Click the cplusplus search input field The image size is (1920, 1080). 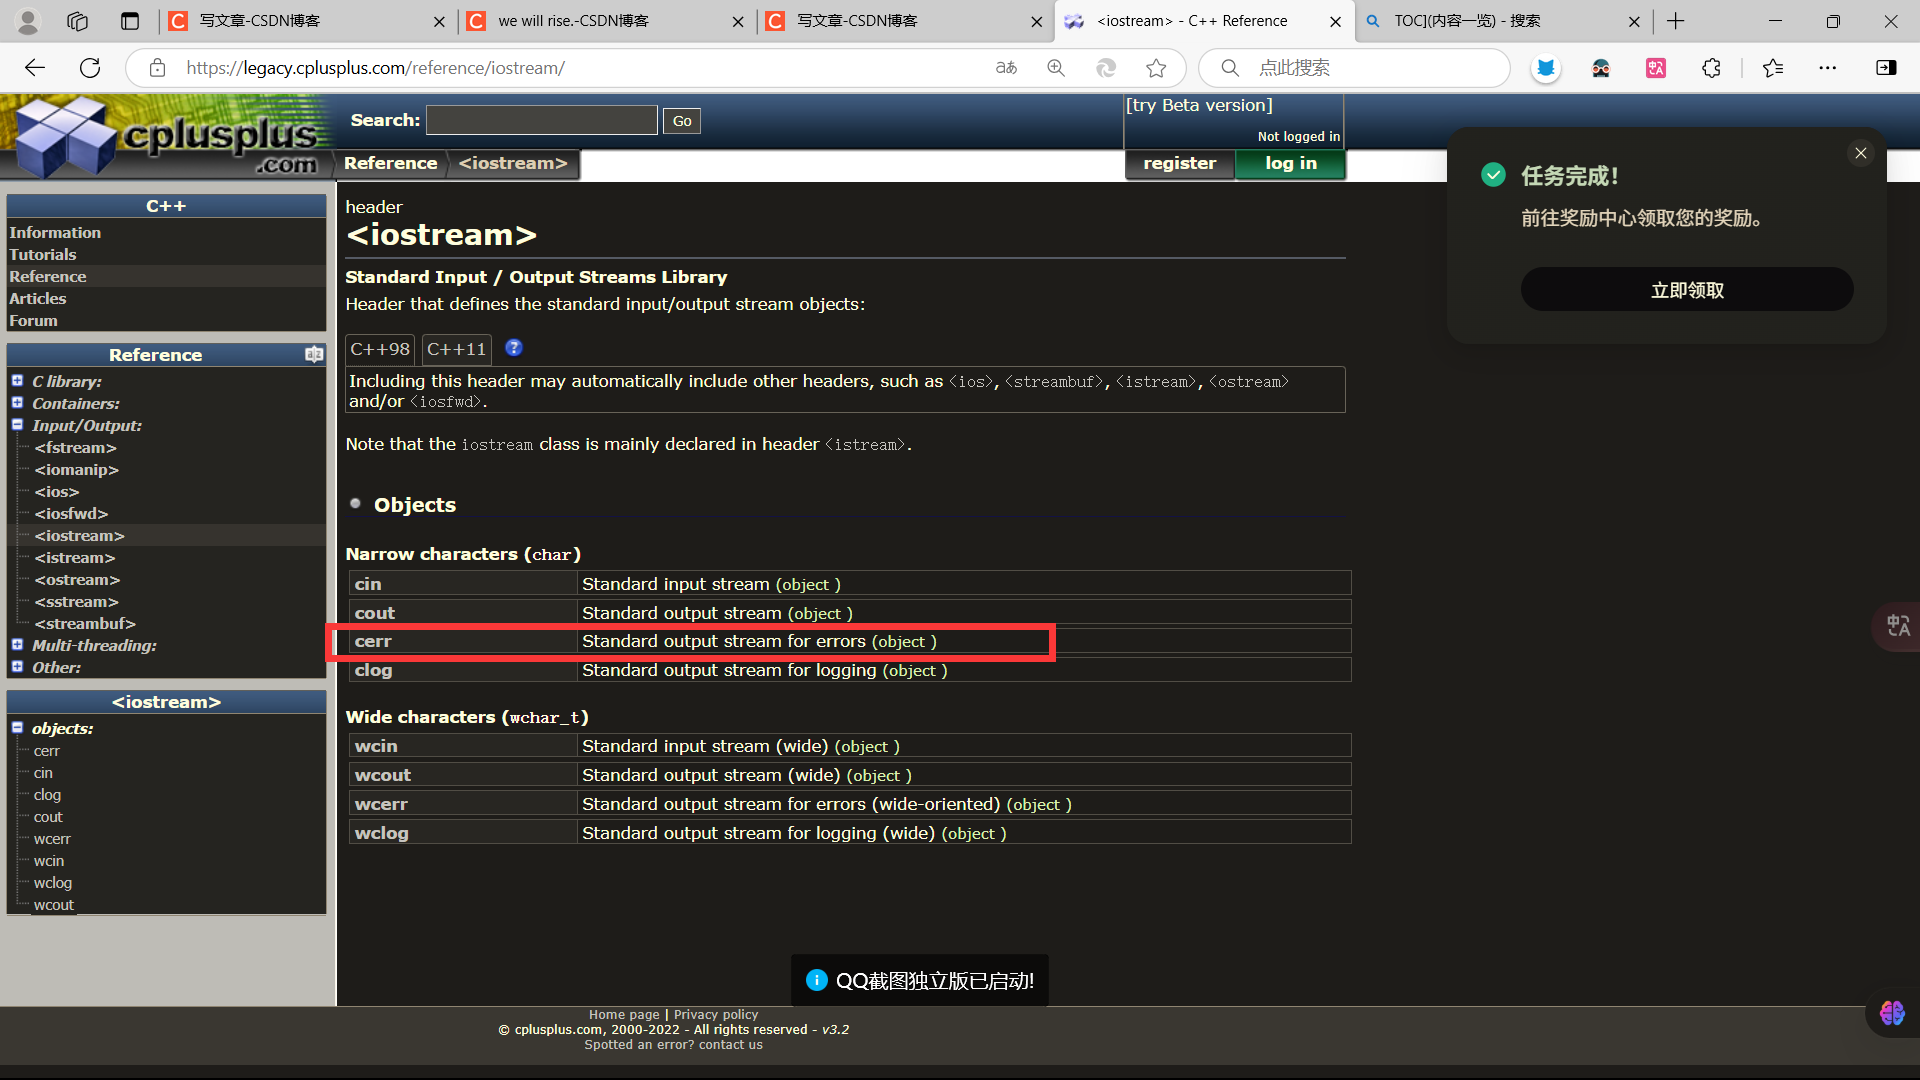pos(541,121)
